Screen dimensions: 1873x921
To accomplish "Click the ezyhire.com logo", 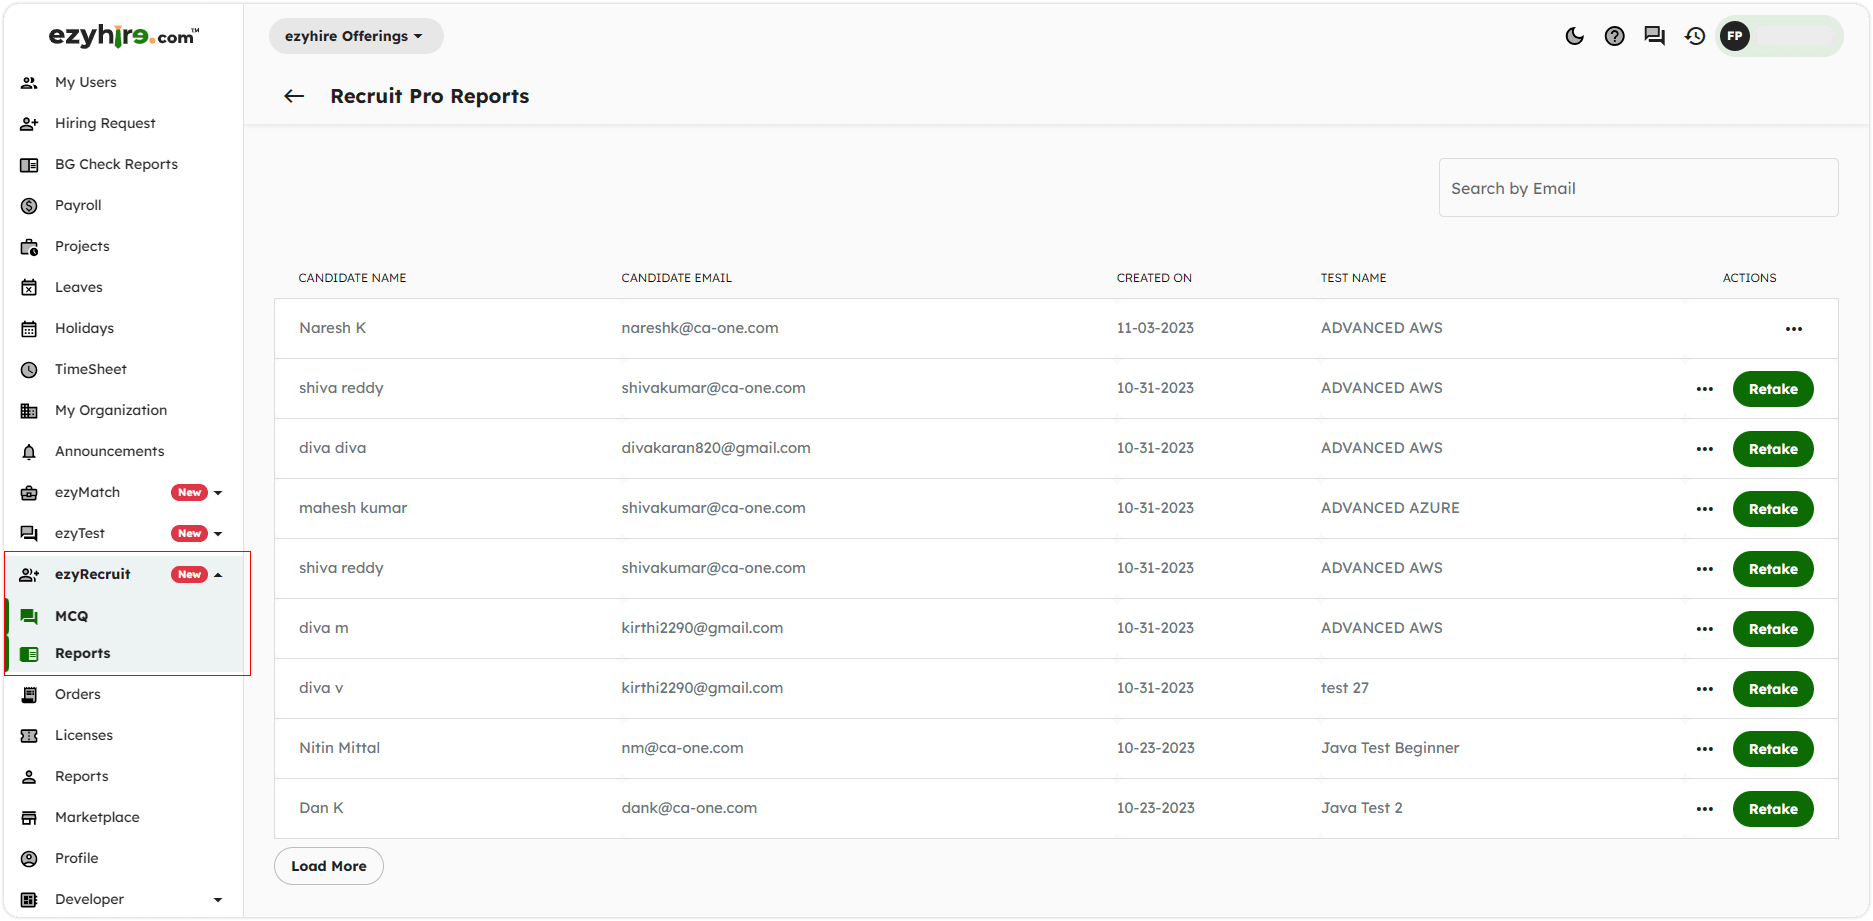I will [124, 36].
